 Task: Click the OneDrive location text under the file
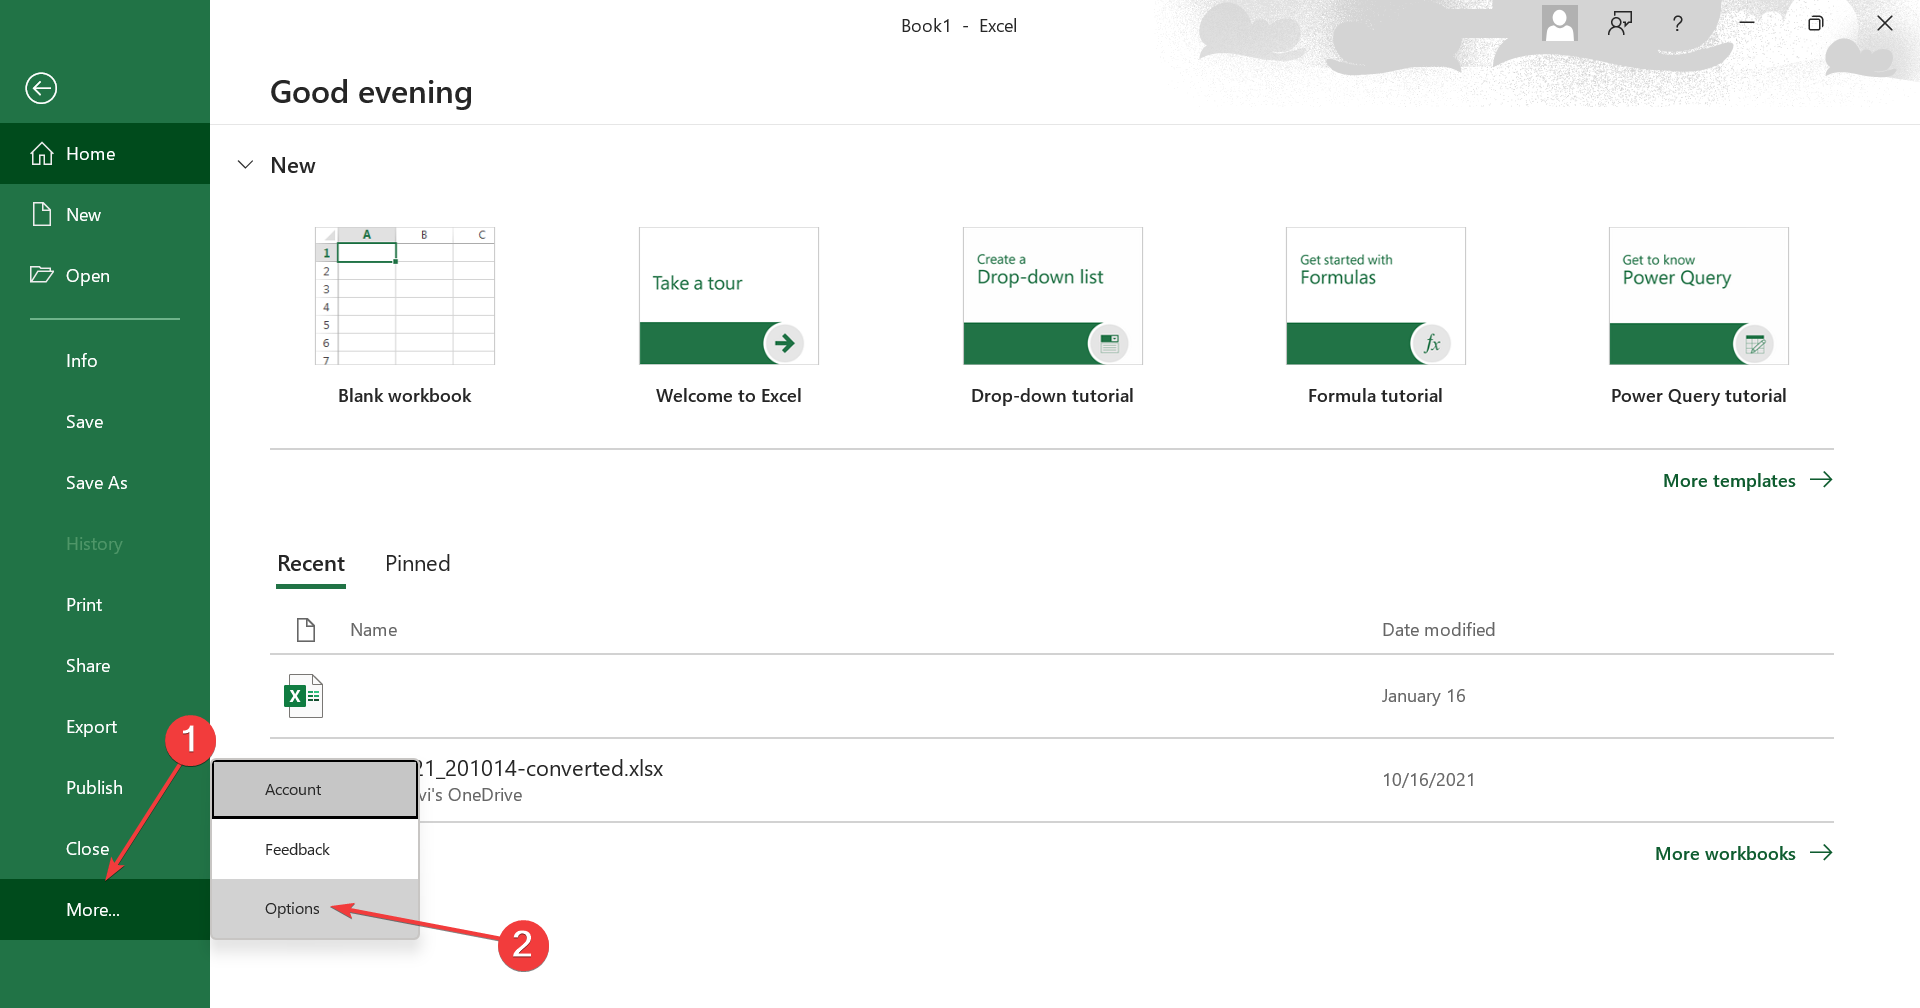(470, 795)
